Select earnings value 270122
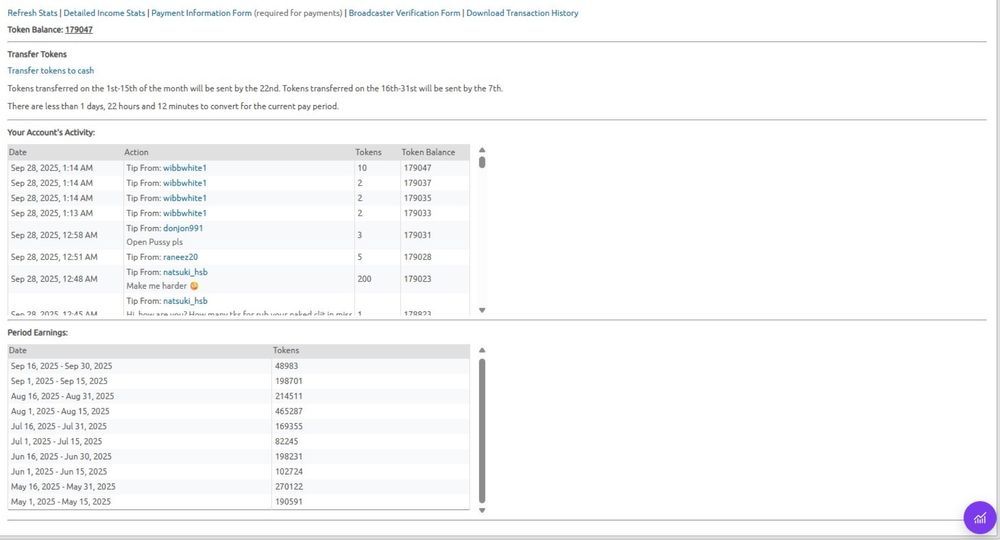The height and width of the screenshot is (540, 1000). 289,486
